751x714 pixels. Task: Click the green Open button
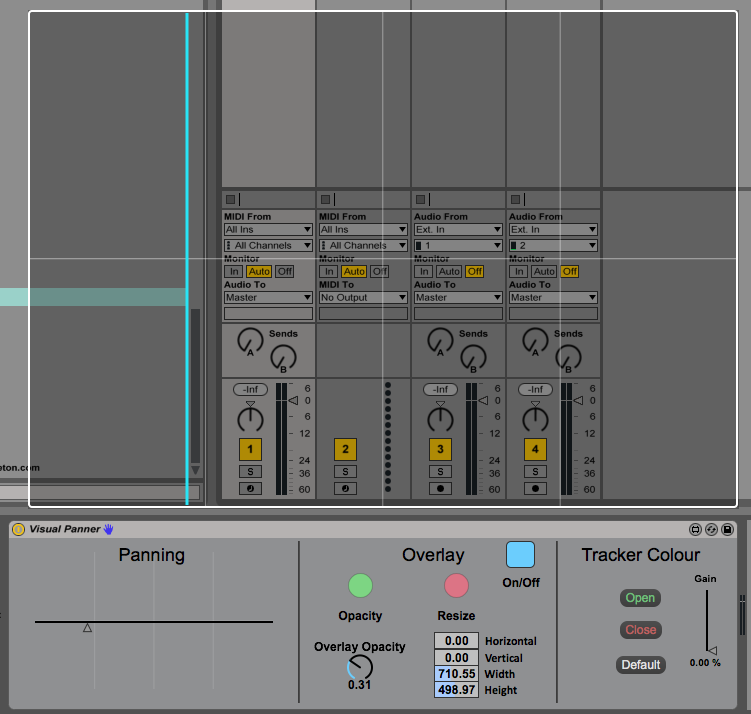pyautogui.click(x=640, y=598)
